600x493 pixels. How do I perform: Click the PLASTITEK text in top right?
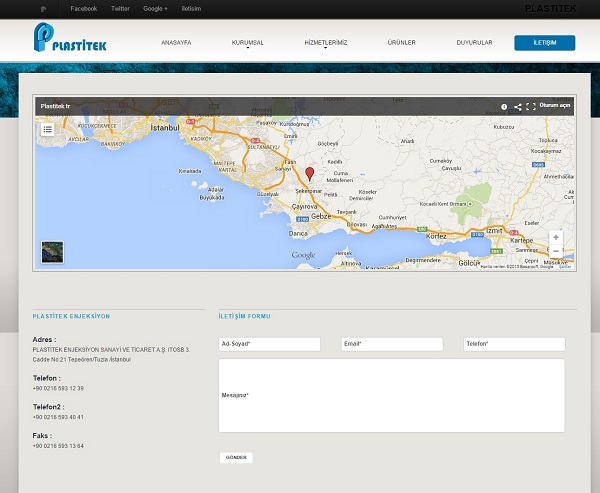pos(550,9)
